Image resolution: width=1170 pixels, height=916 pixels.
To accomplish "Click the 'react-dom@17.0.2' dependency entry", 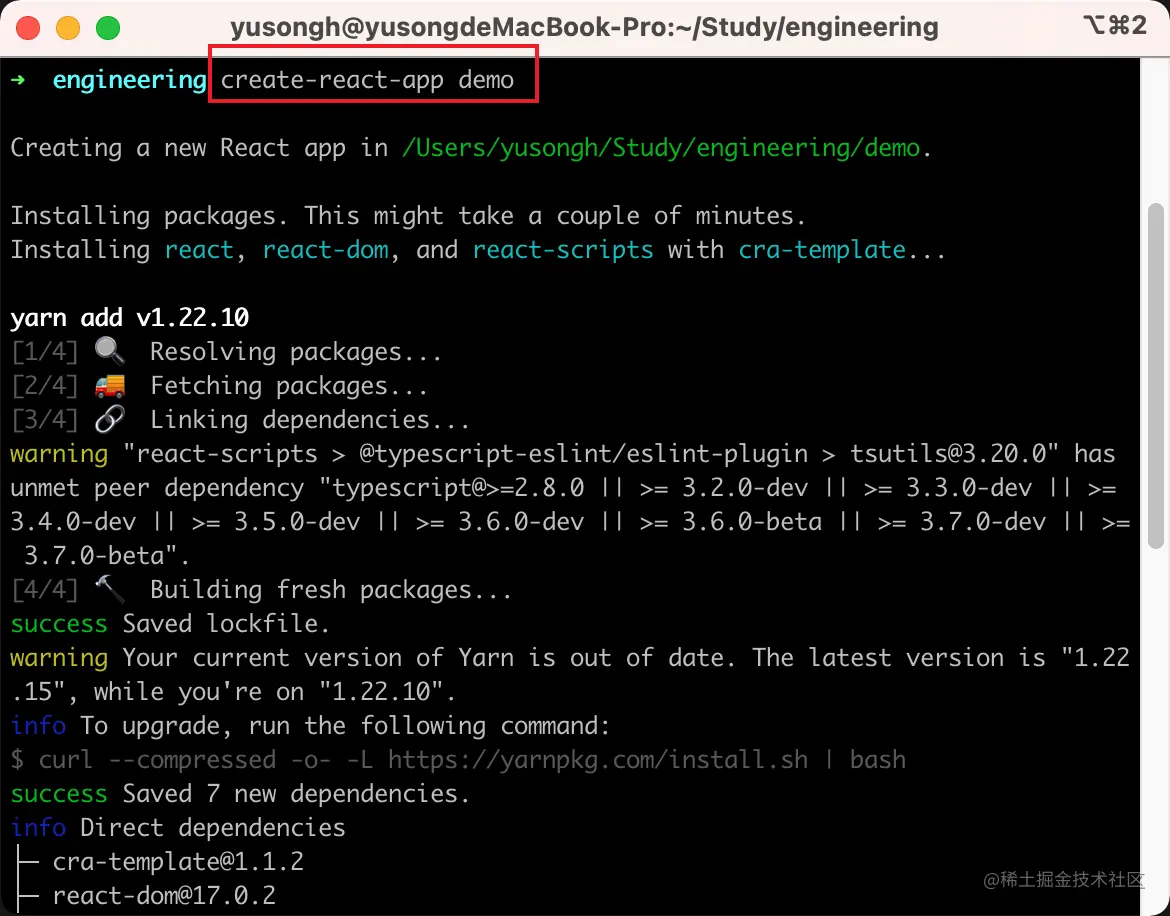I will [164, 895].
